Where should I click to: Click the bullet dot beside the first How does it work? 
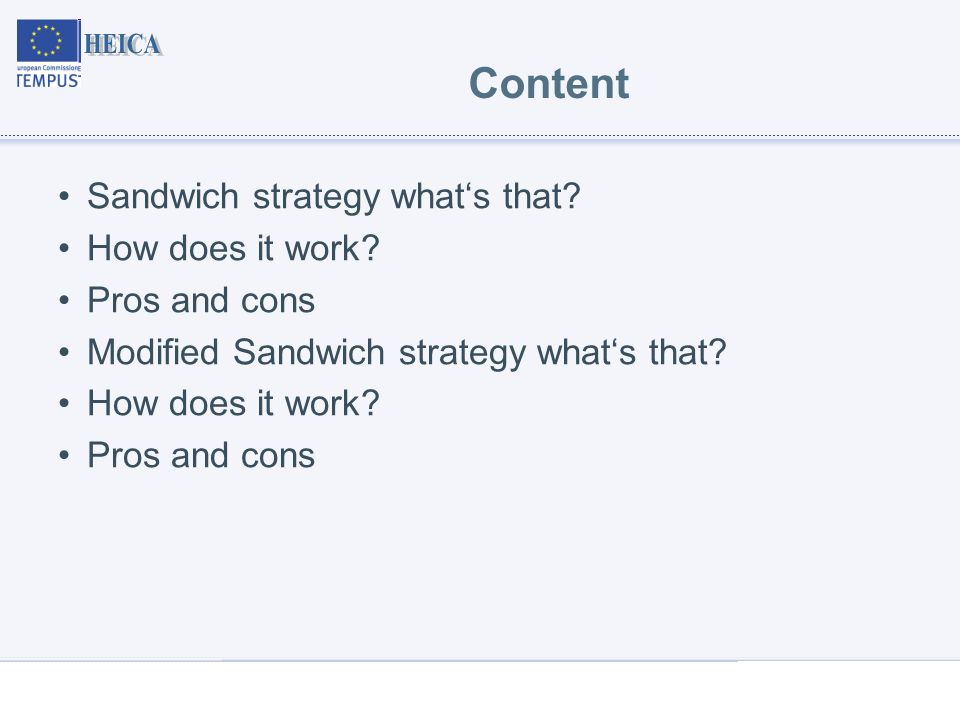(x=64, y=249)
